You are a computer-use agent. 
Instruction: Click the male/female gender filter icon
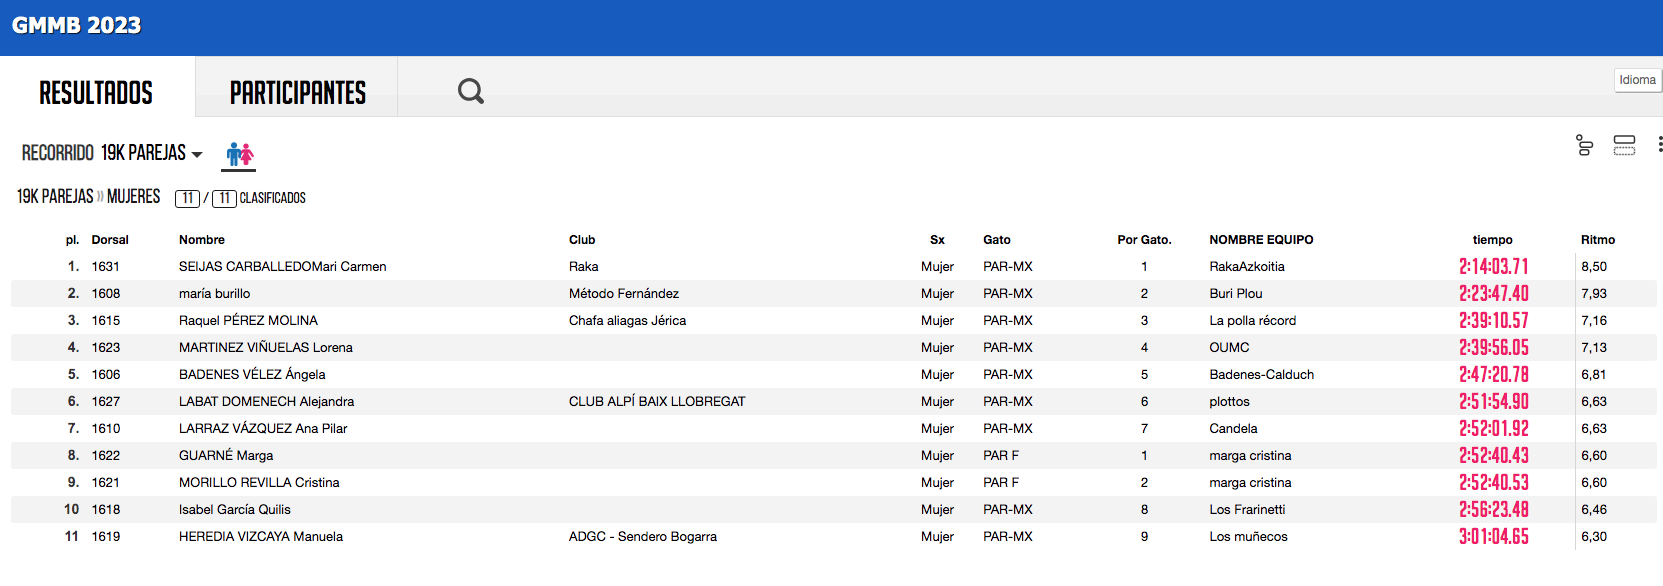[239, 154]
